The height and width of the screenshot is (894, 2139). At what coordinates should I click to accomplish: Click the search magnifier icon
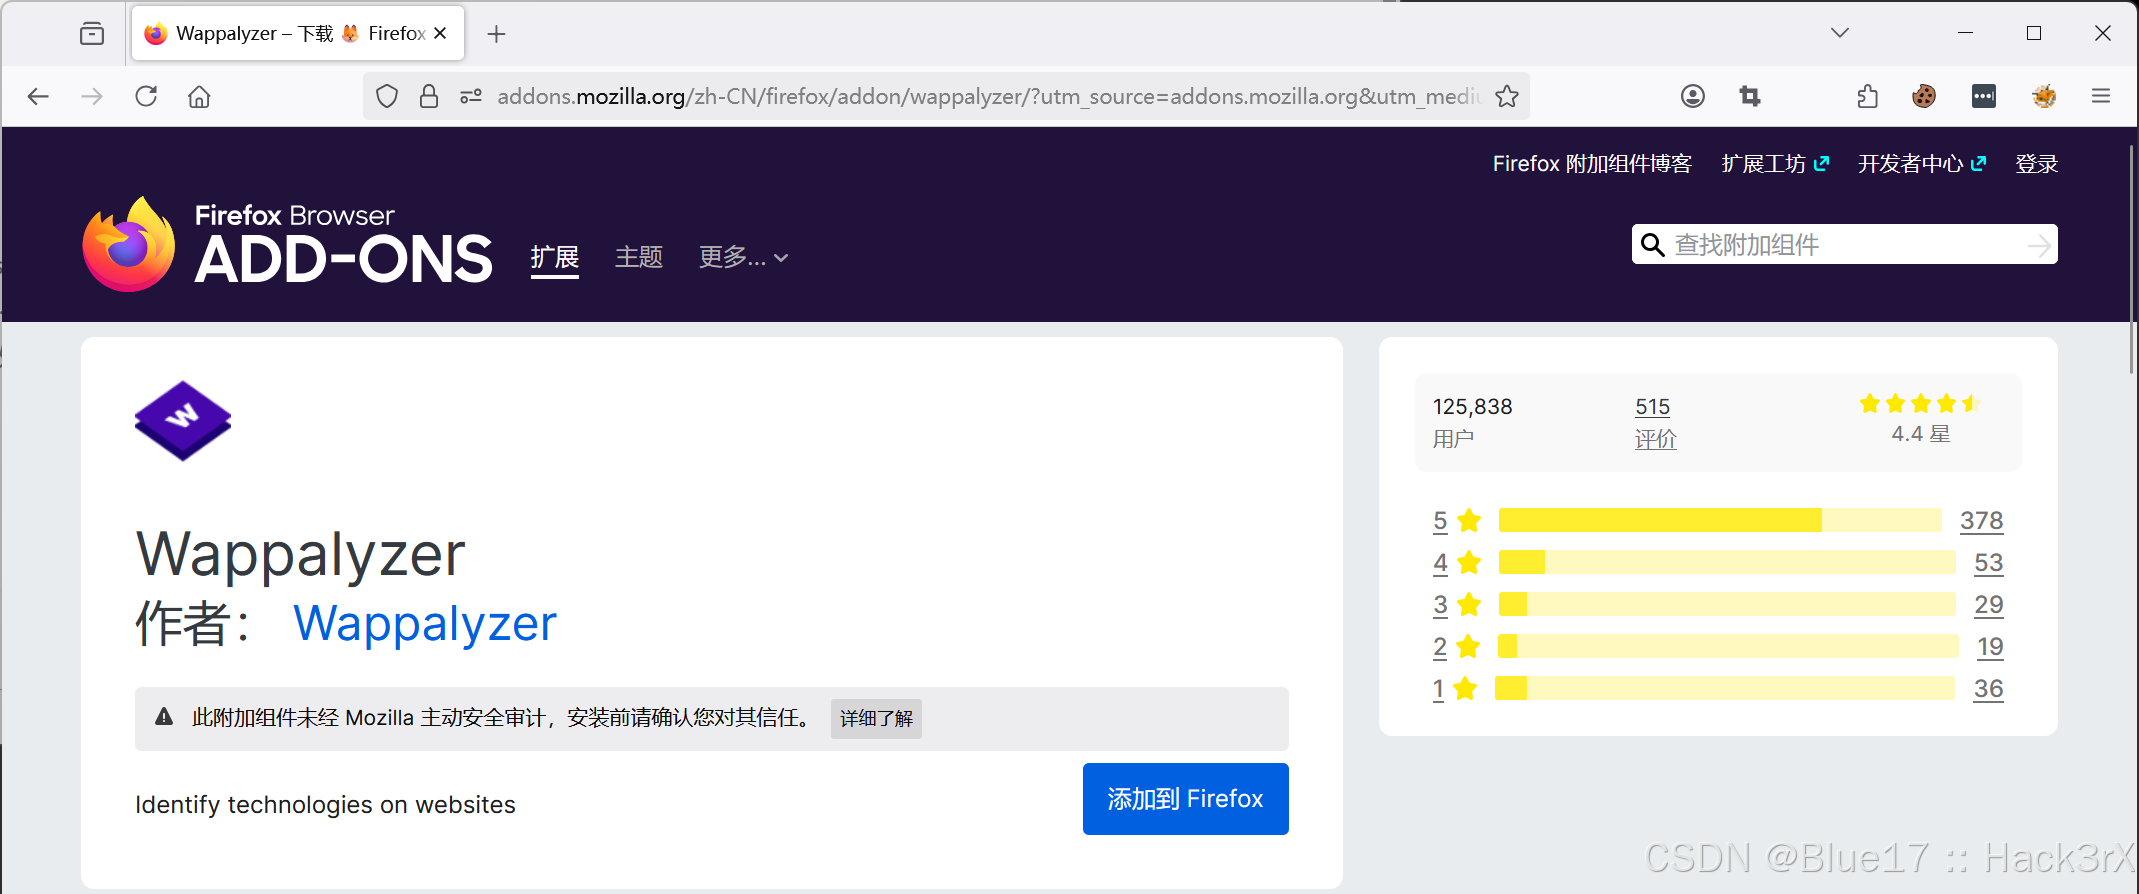tap(1653, 245)
